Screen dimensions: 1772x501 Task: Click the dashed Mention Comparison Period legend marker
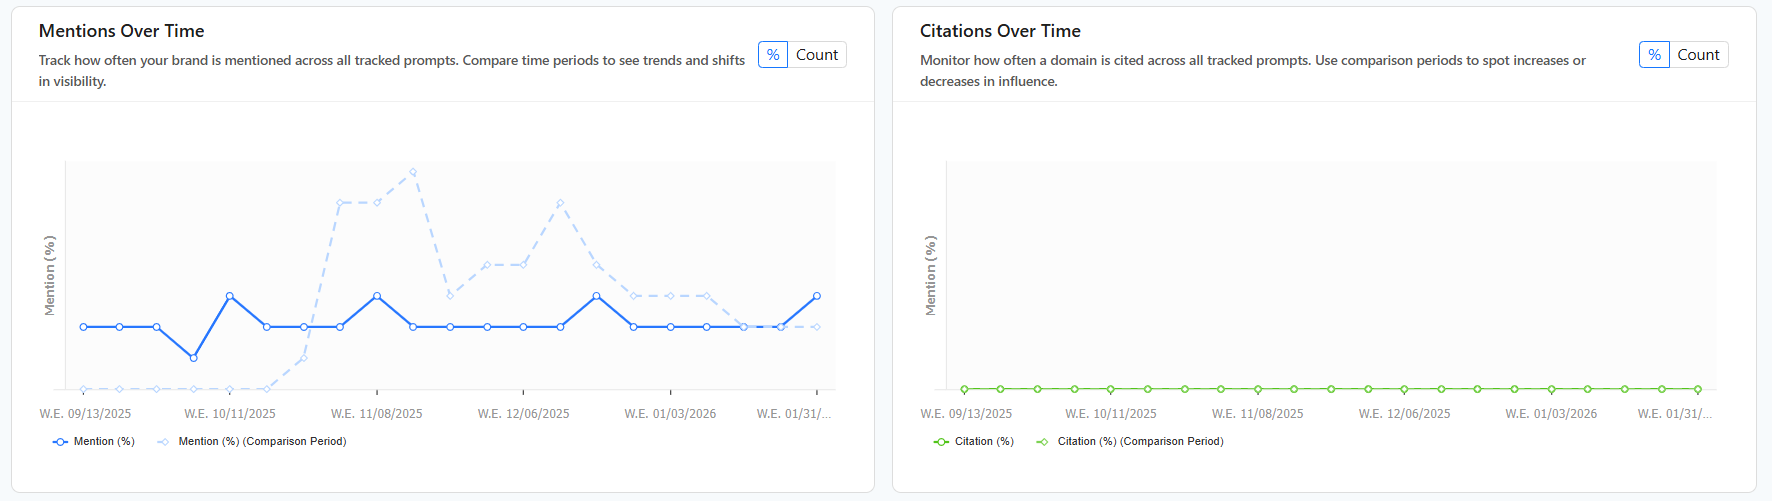[x=164, y=442]
